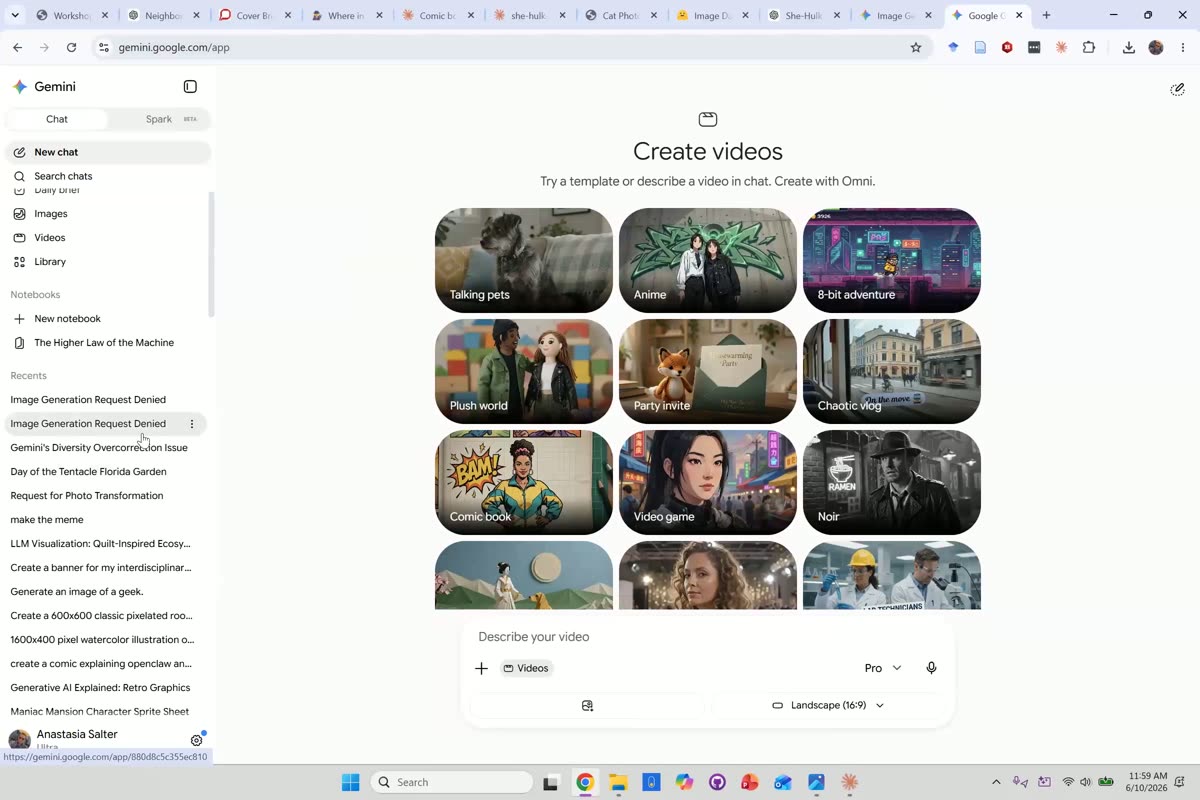1200x800 pixels.
Task: Open the Chrome profile avatar
Action: point(1156,47)
